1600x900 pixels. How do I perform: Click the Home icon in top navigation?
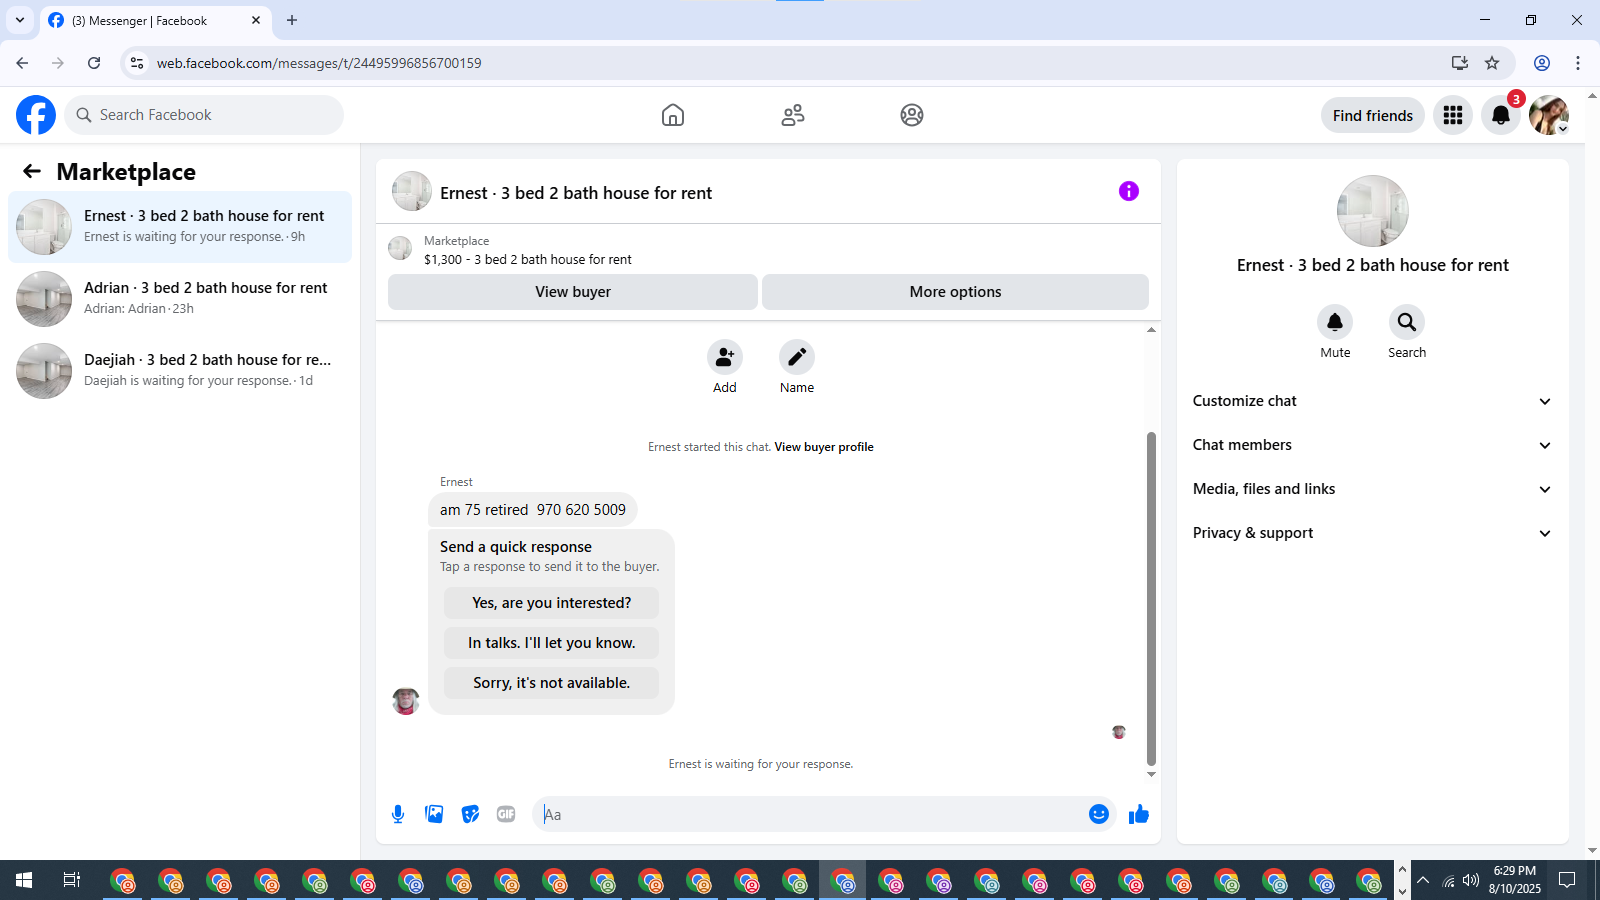pos(673,115)
